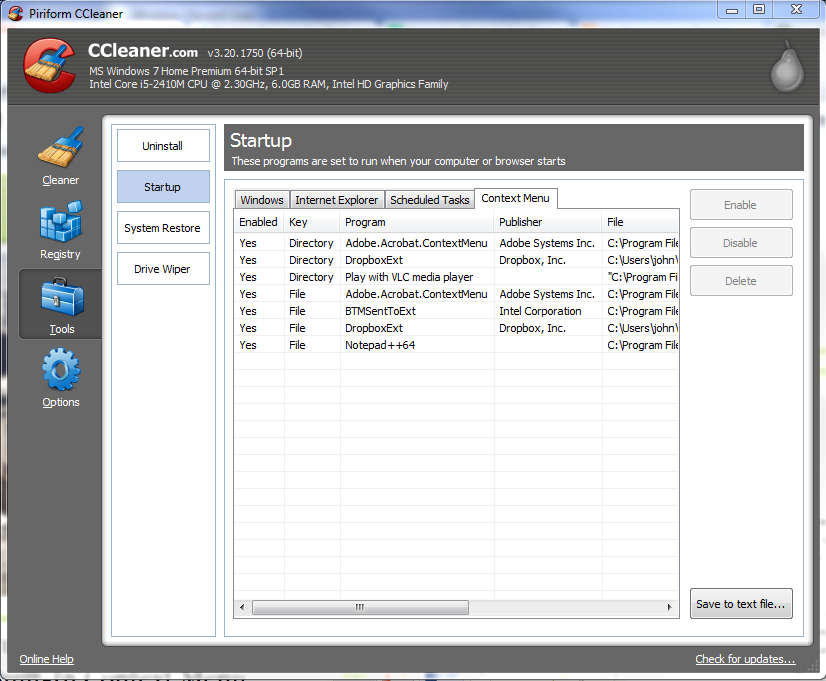Sort by the Key column header
This screenshot has width=826, height=681.
312,222
